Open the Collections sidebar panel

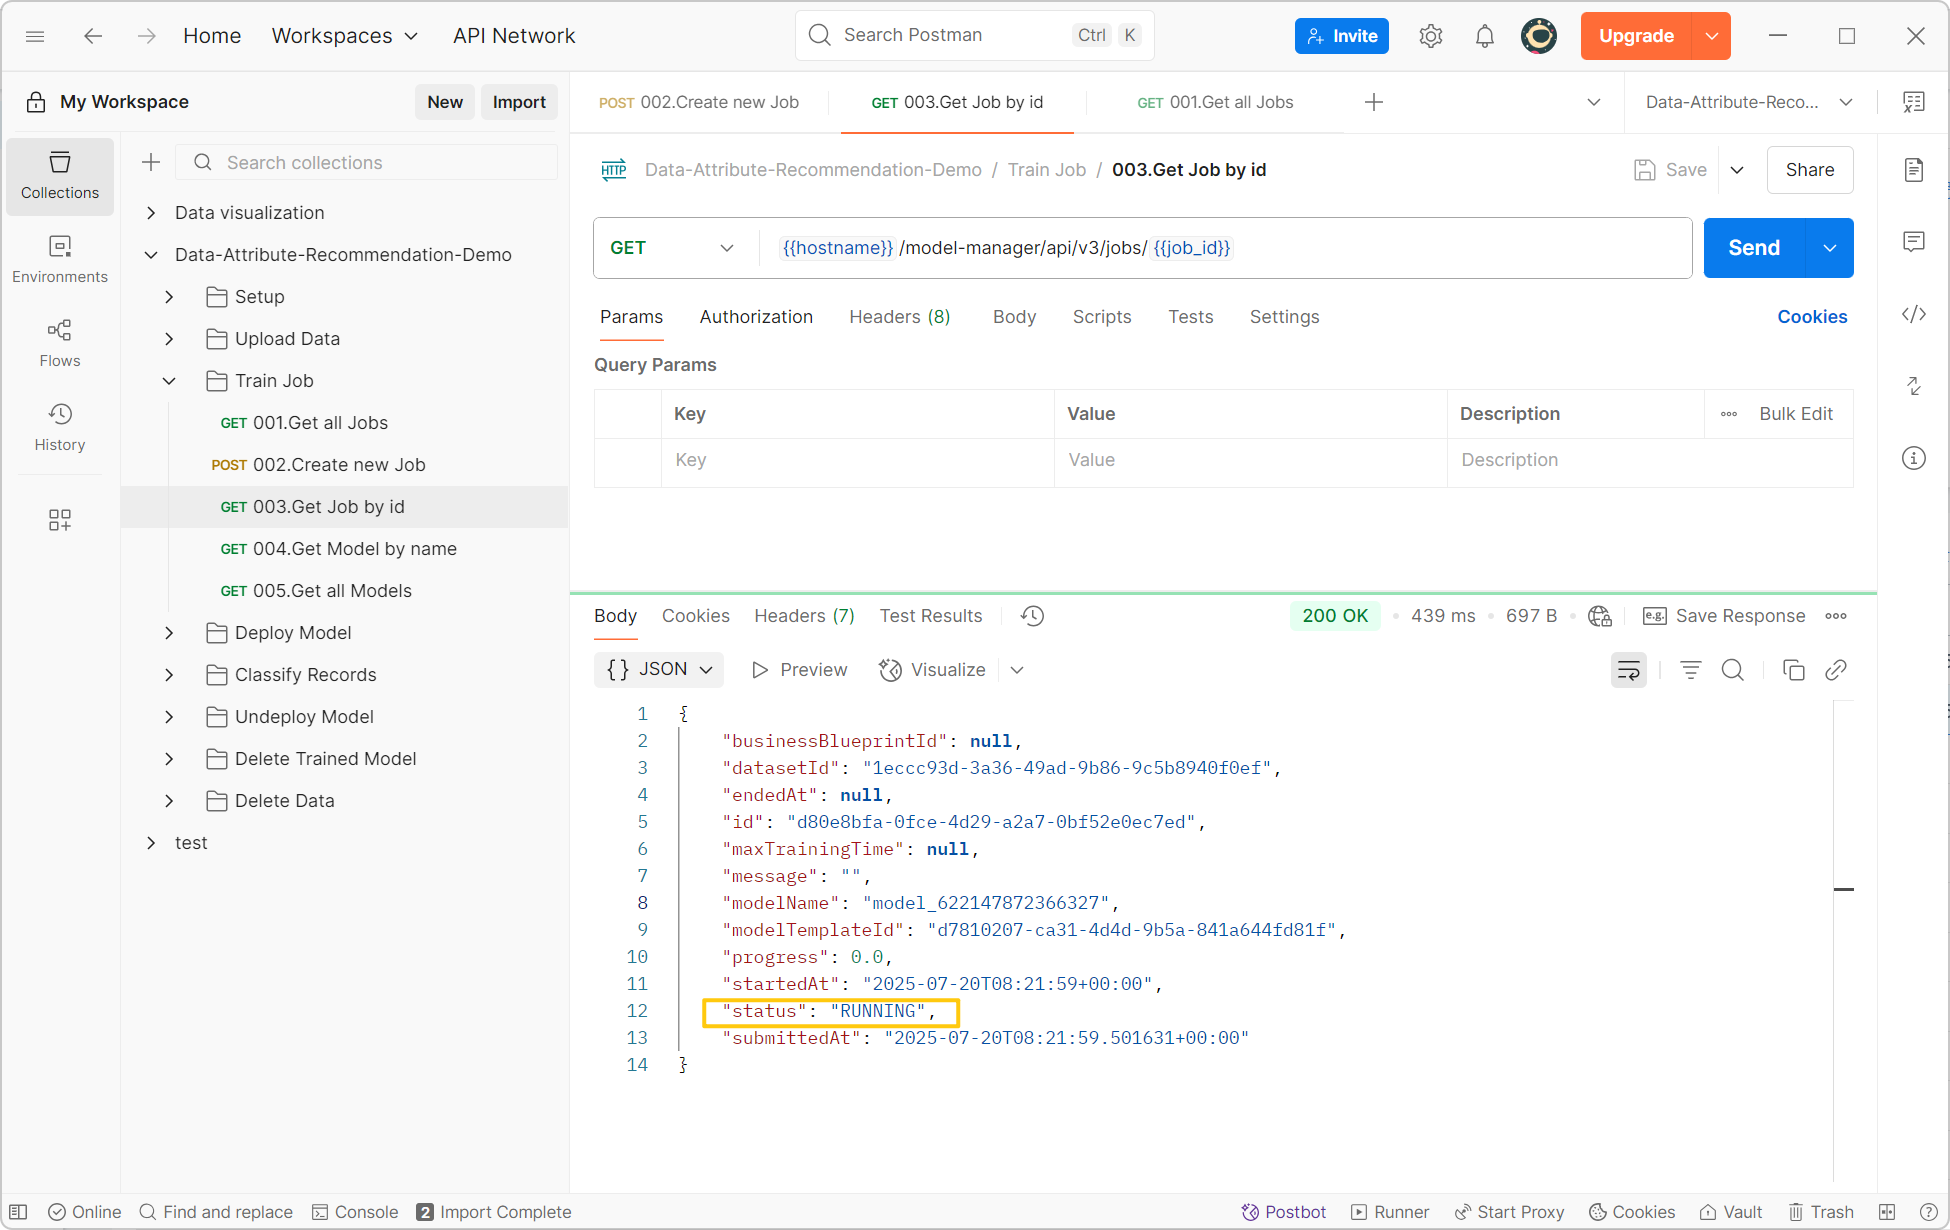(x=60, y=176)
